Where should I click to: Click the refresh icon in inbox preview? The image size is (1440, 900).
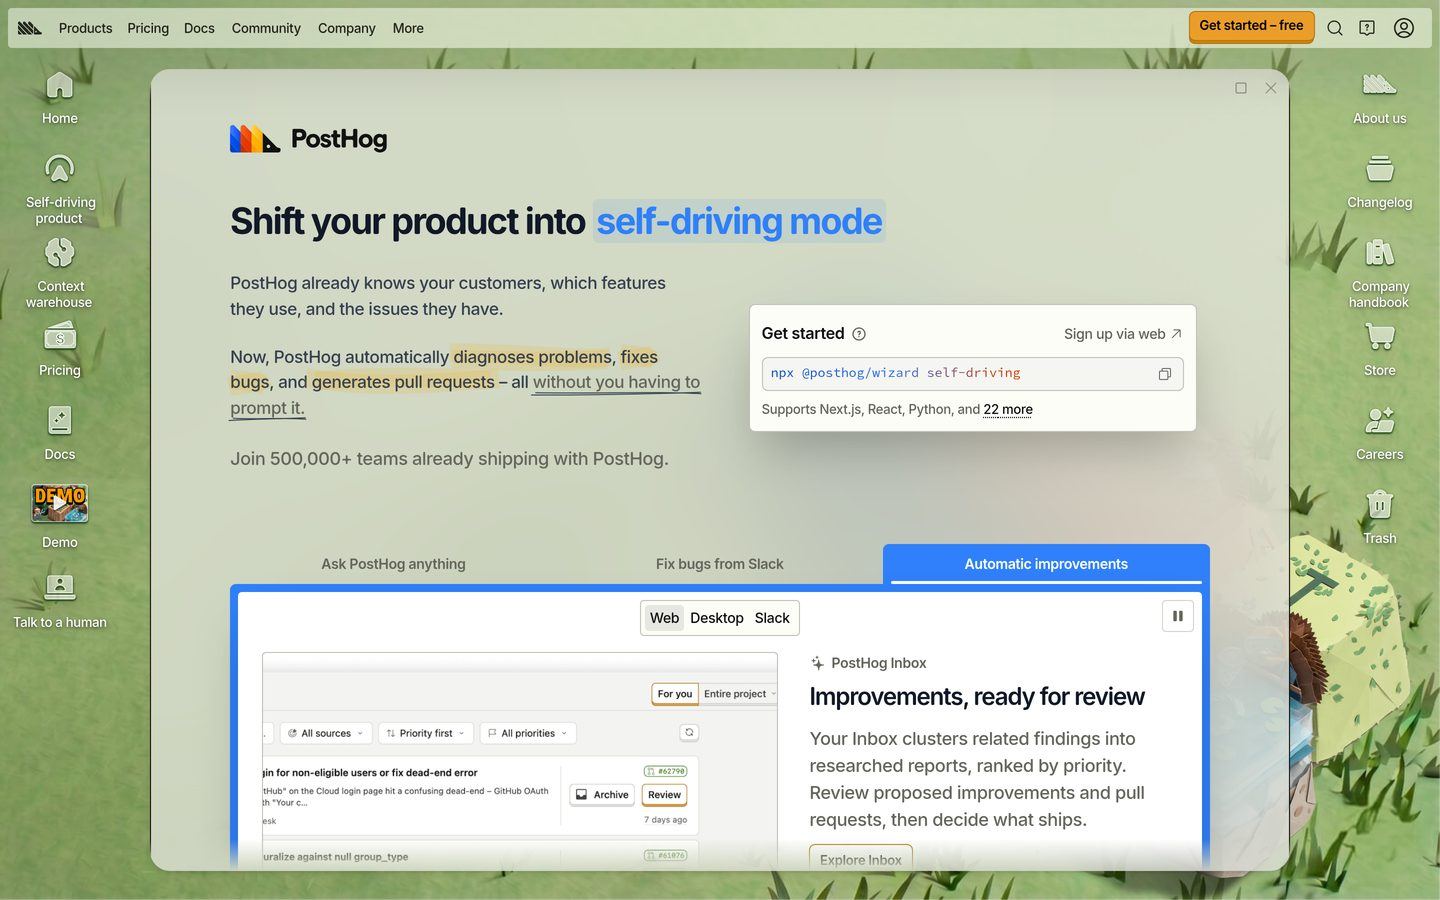(x=689, y=733)
